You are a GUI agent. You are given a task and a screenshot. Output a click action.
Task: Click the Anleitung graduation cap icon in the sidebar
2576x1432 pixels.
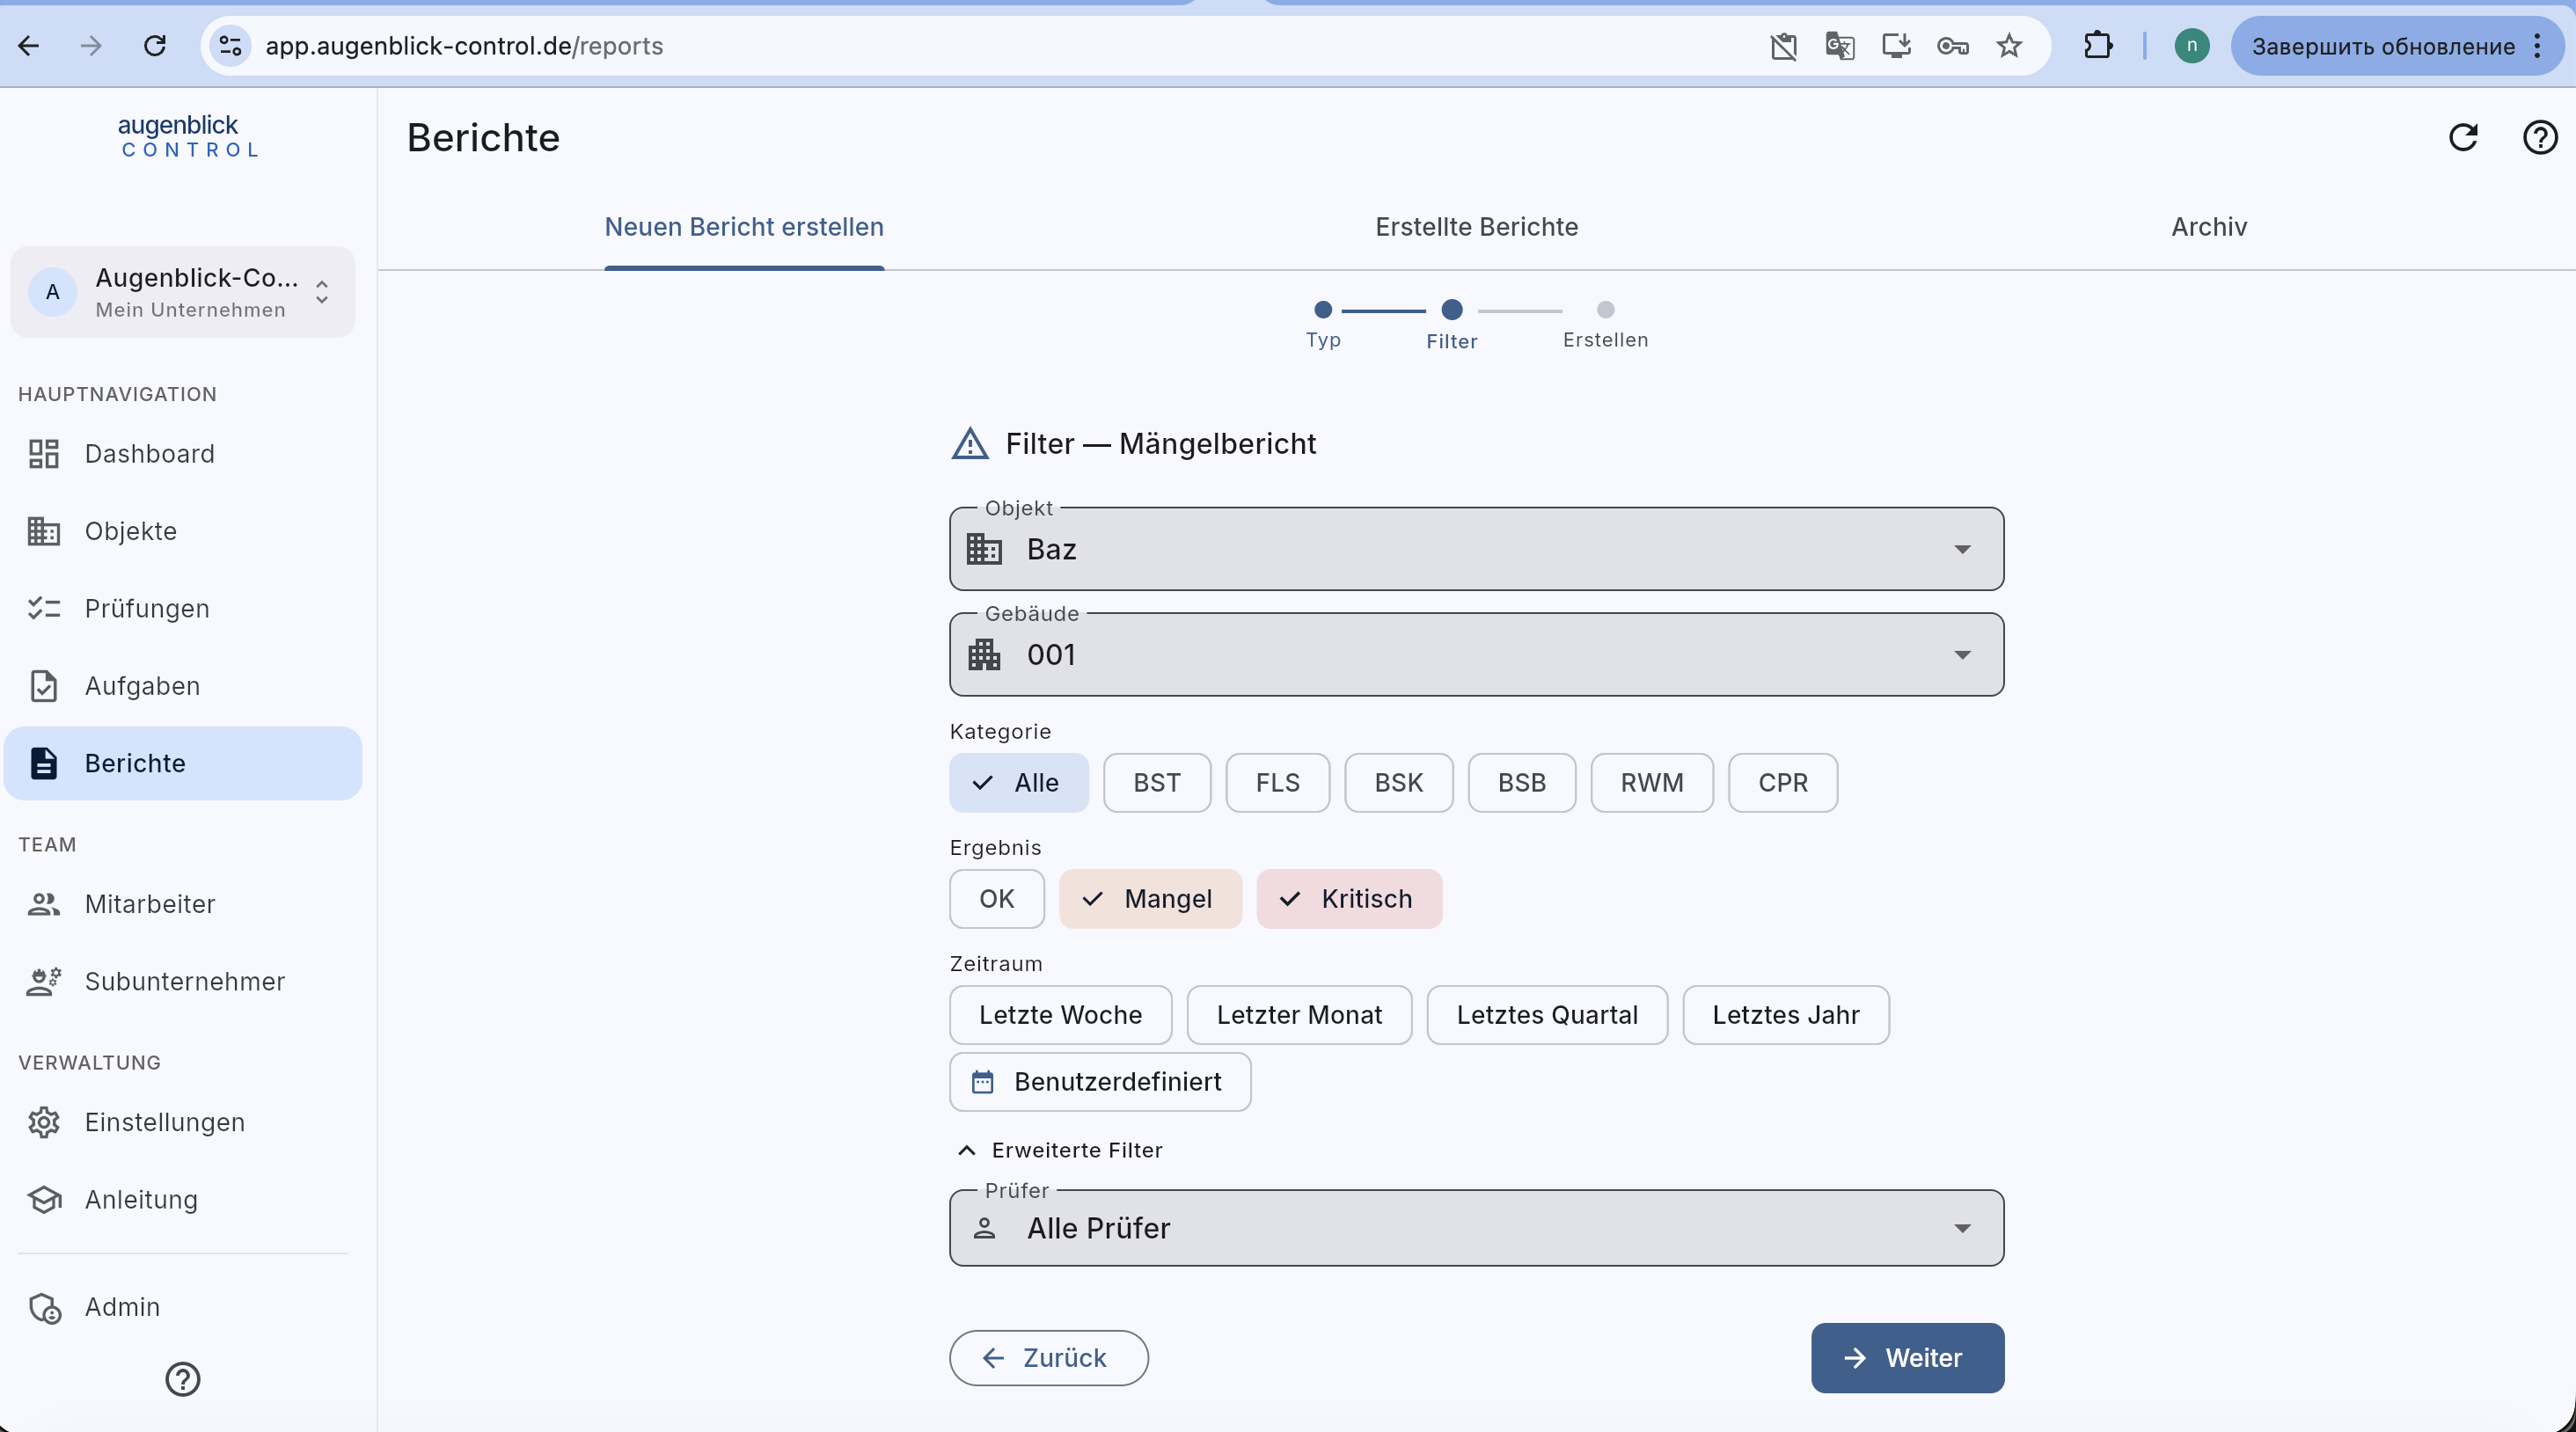pyautogui.click(x=44, y=1200)
